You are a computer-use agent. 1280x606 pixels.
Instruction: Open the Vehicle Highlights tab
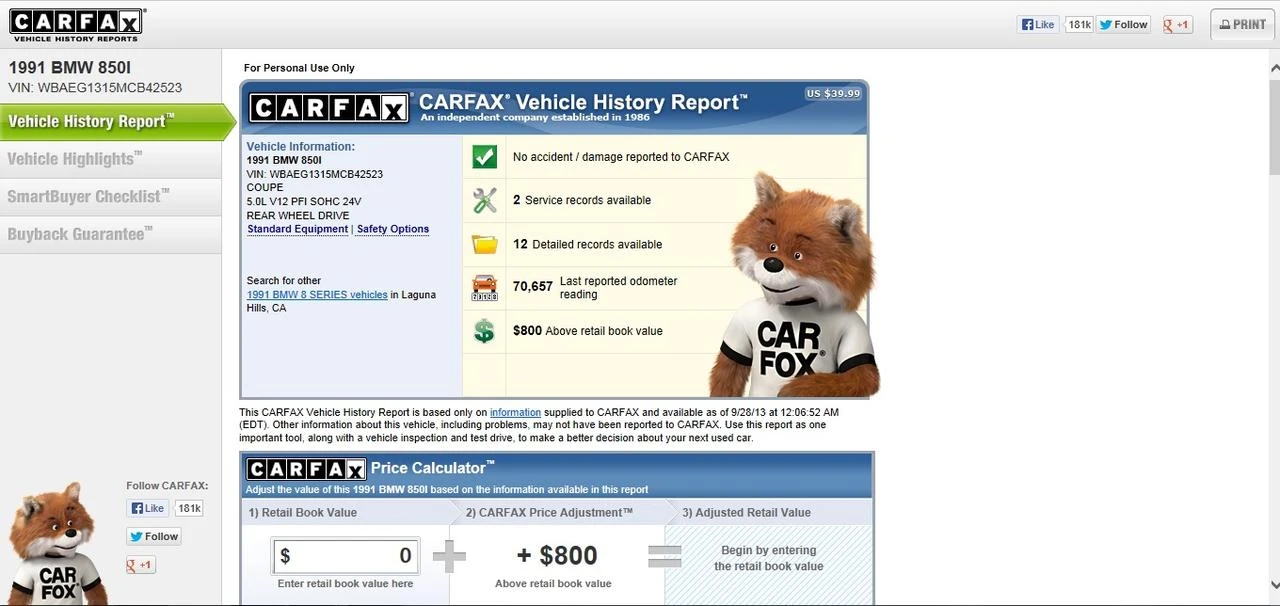110,159
